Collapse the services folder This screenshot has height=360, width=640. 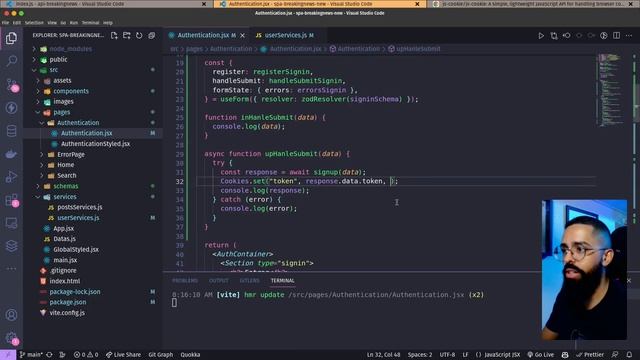coord(64,197)
